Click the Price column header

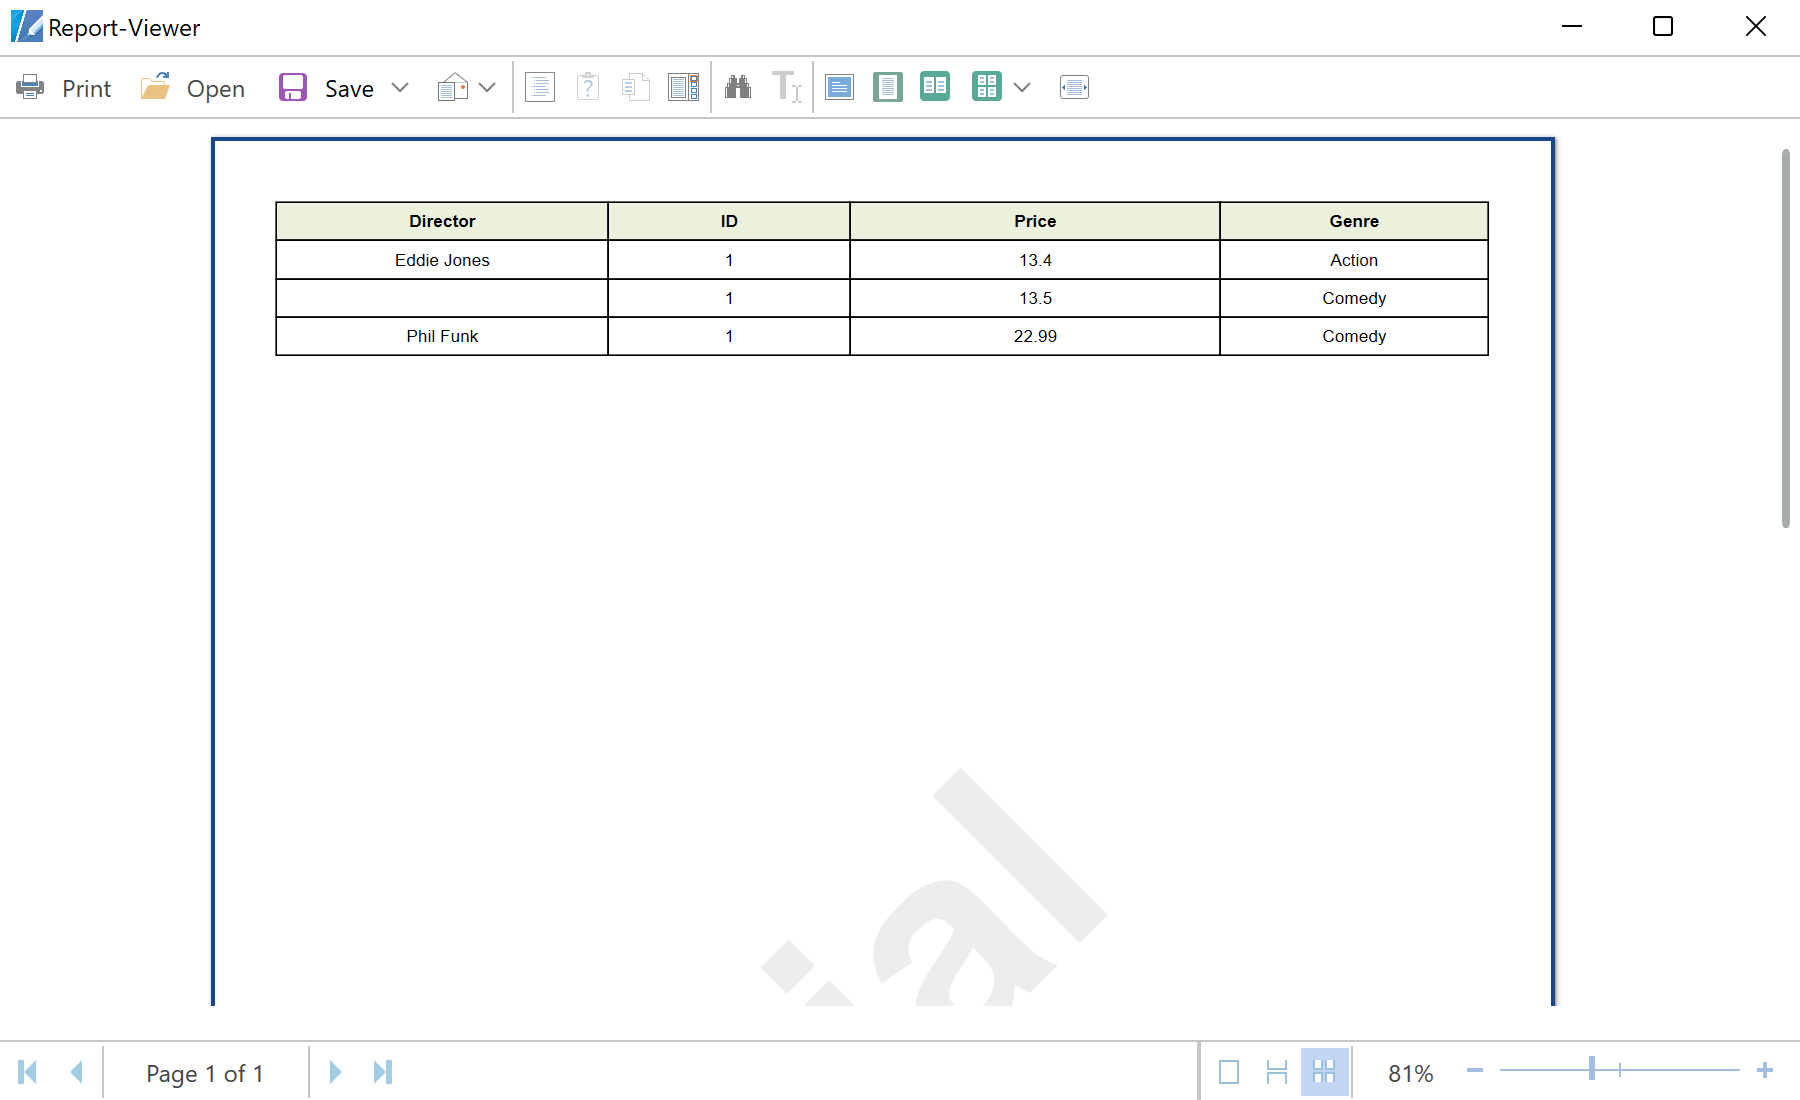pyautogui.click(x=1035, y=221)
